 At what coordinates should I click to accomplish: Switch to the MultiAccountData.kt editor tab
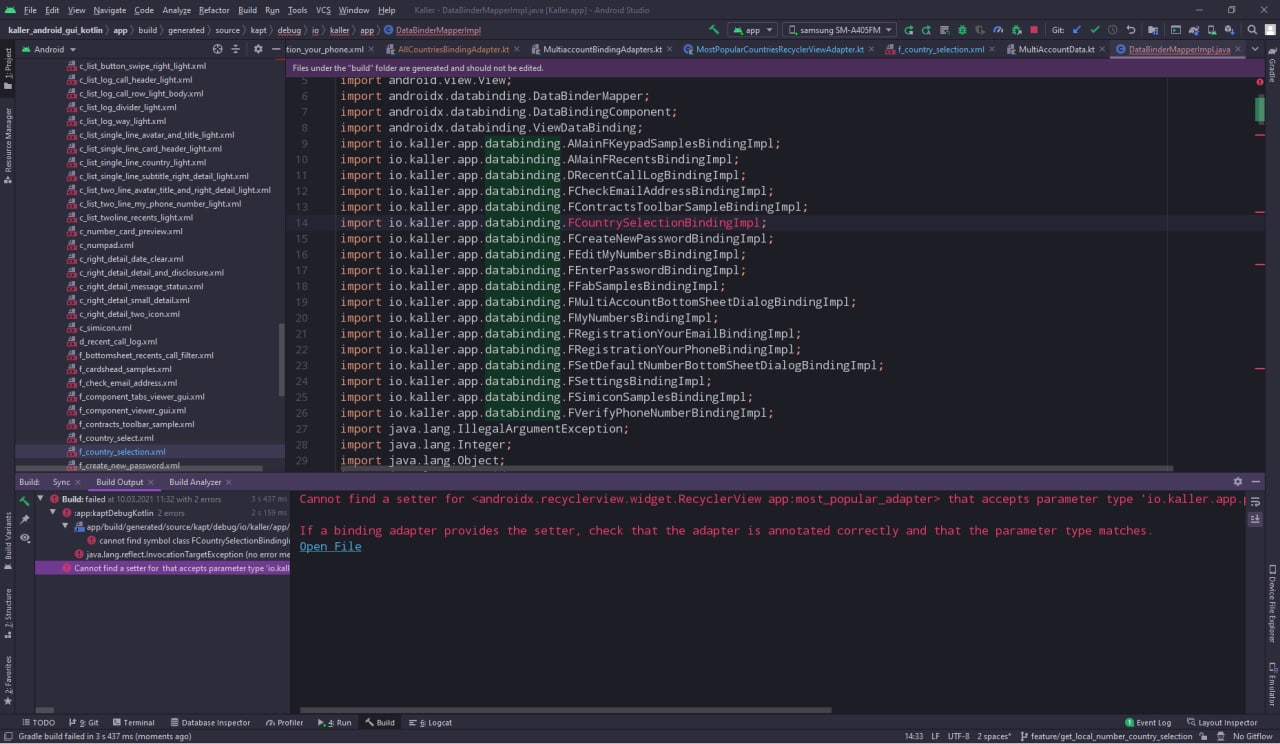click(1056, 49)
